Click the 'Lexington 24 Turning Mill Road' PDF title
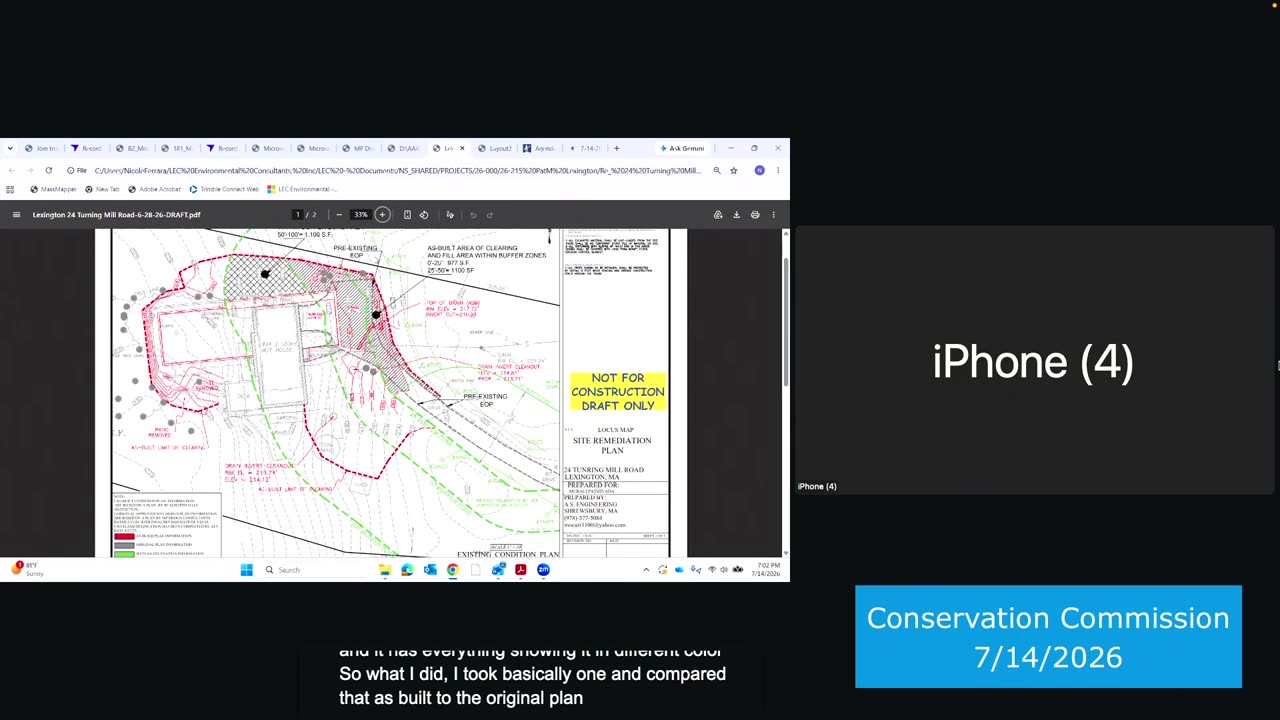 tap(117, 214)
